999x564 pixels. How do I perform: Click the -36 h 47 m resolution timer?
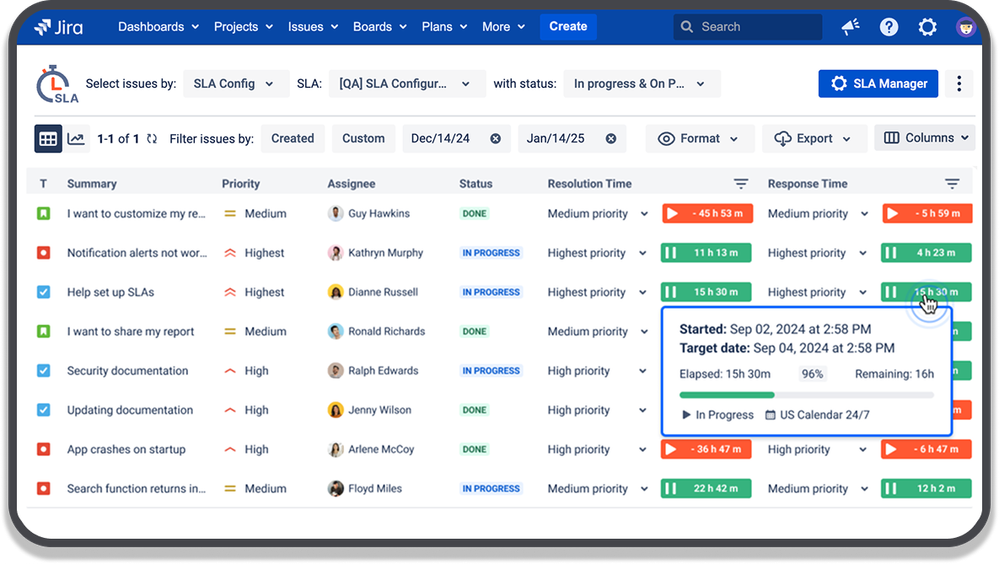(706, 449)
